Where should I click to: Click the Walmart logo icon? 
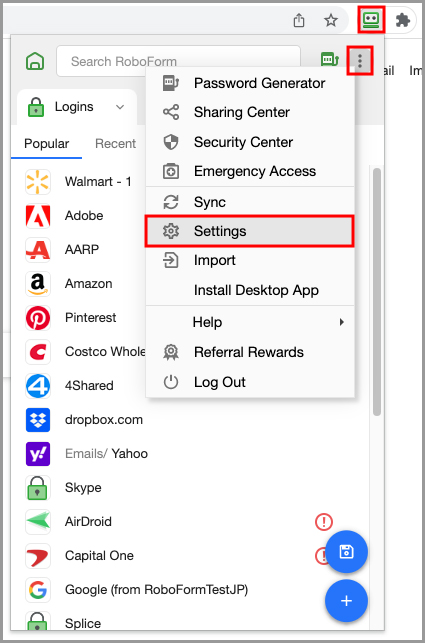point(38,182)
